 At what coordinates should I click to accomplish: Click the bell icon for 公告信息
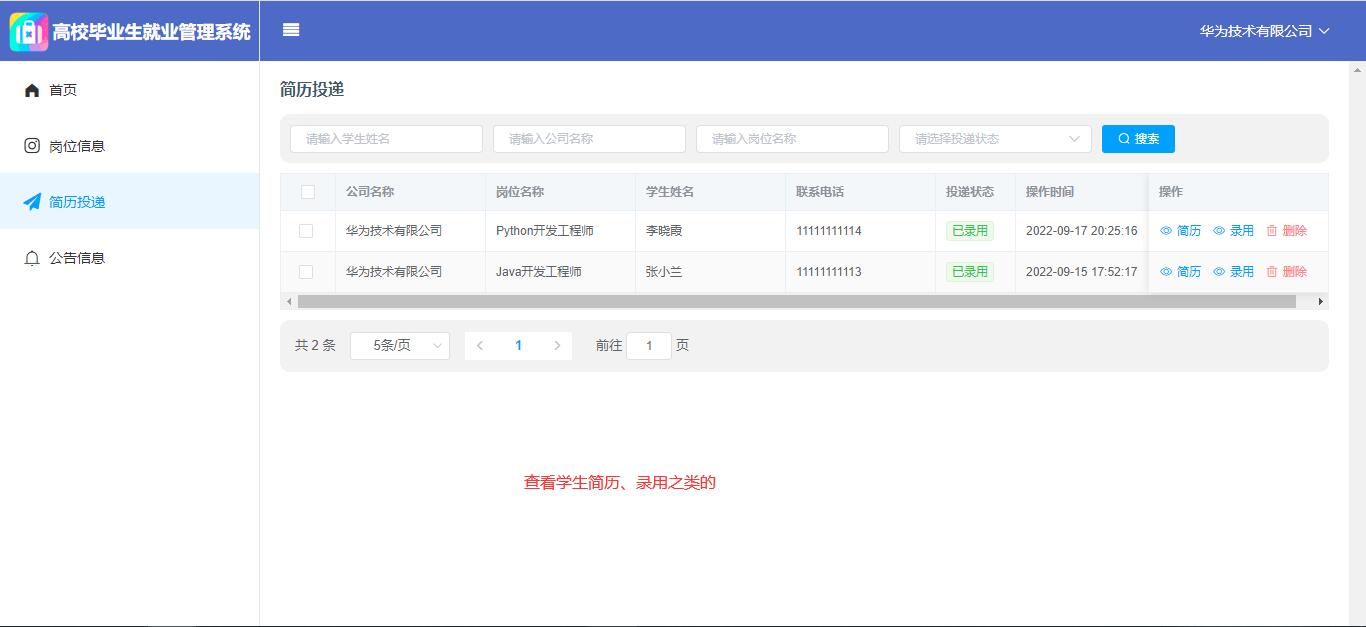pyautogui.click(x=32, y=258)
